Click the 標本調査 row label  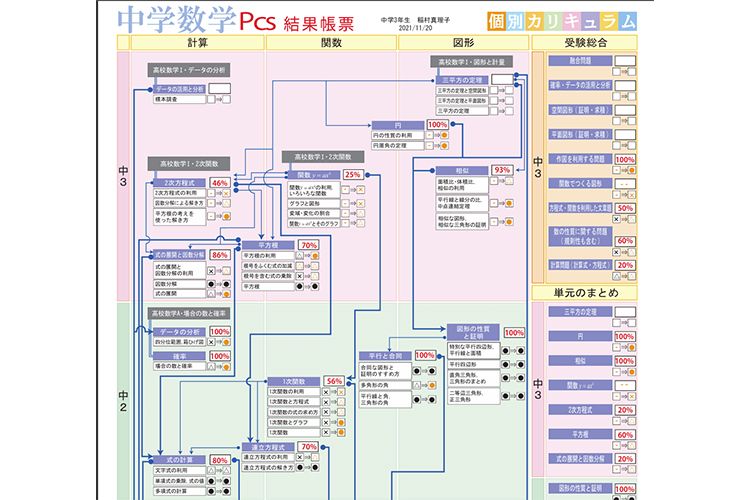pos(179,99)
